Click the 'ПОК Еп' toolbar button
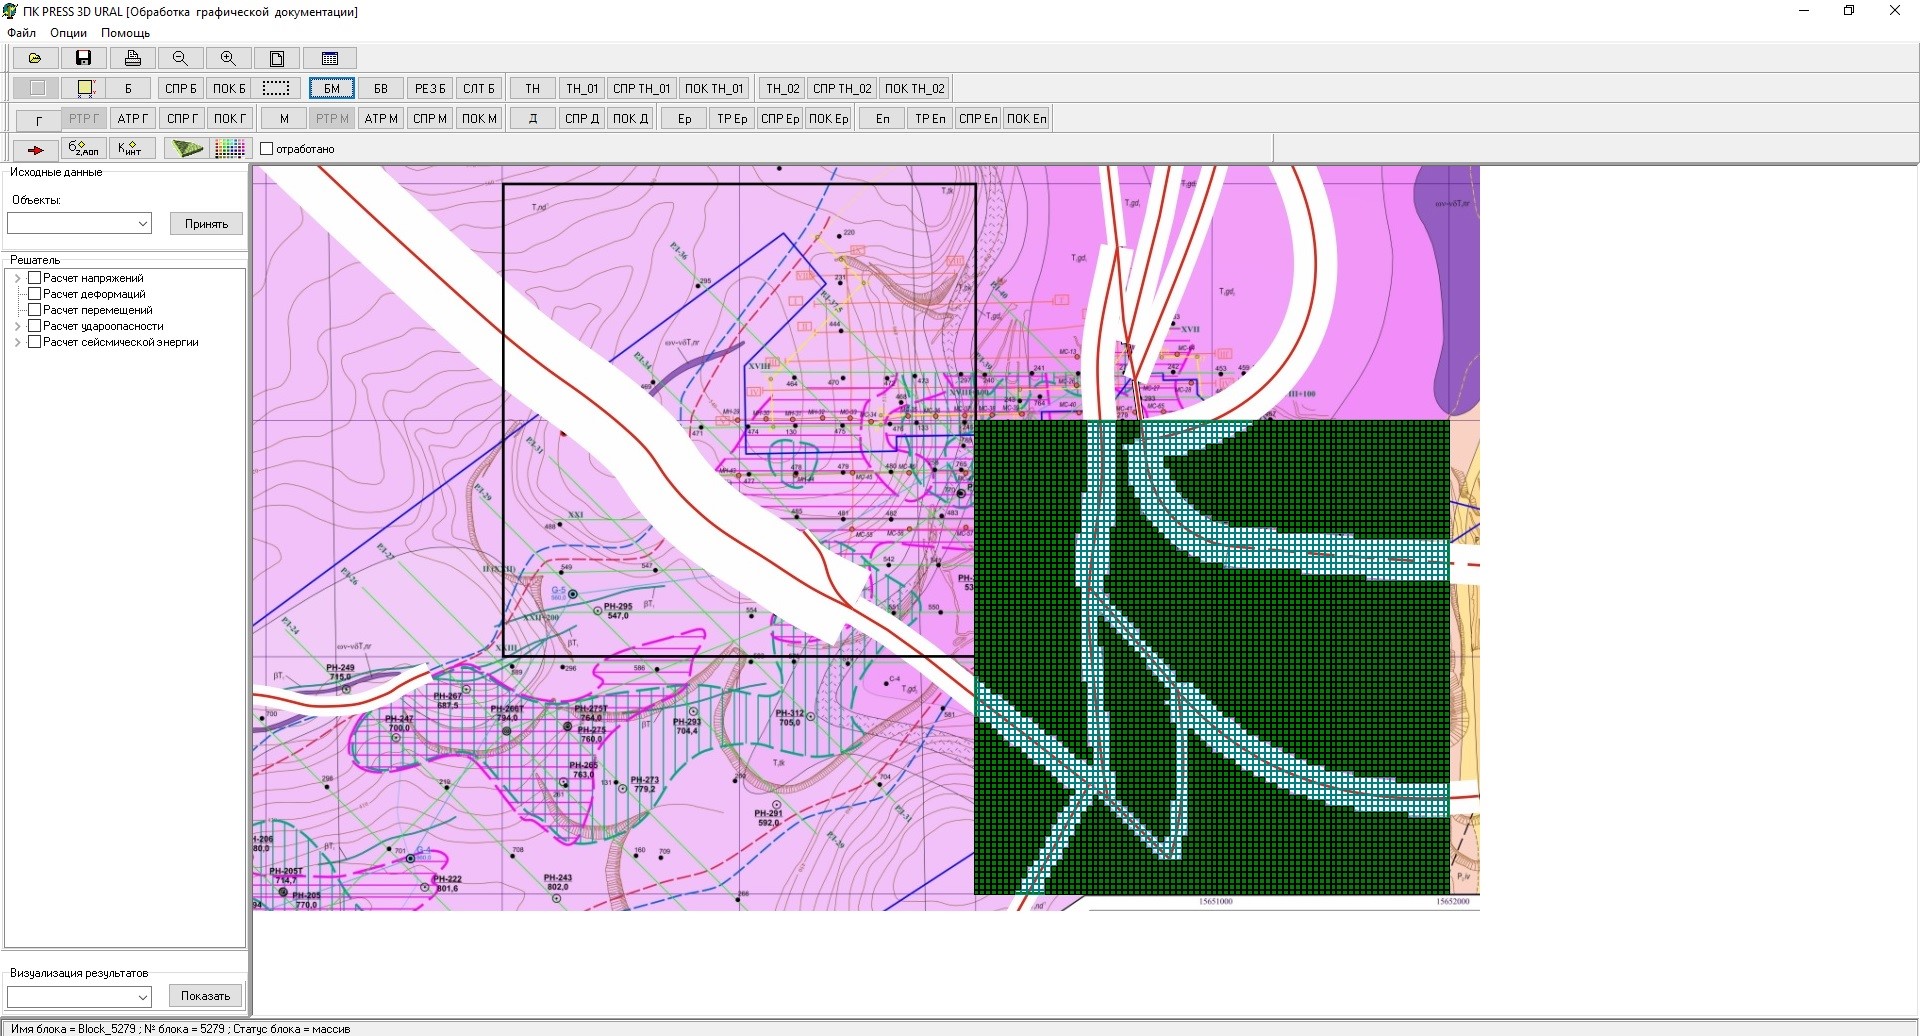Viewport: 1920px width, 1036px height. pyautogui.click(x=1026, y=119)
